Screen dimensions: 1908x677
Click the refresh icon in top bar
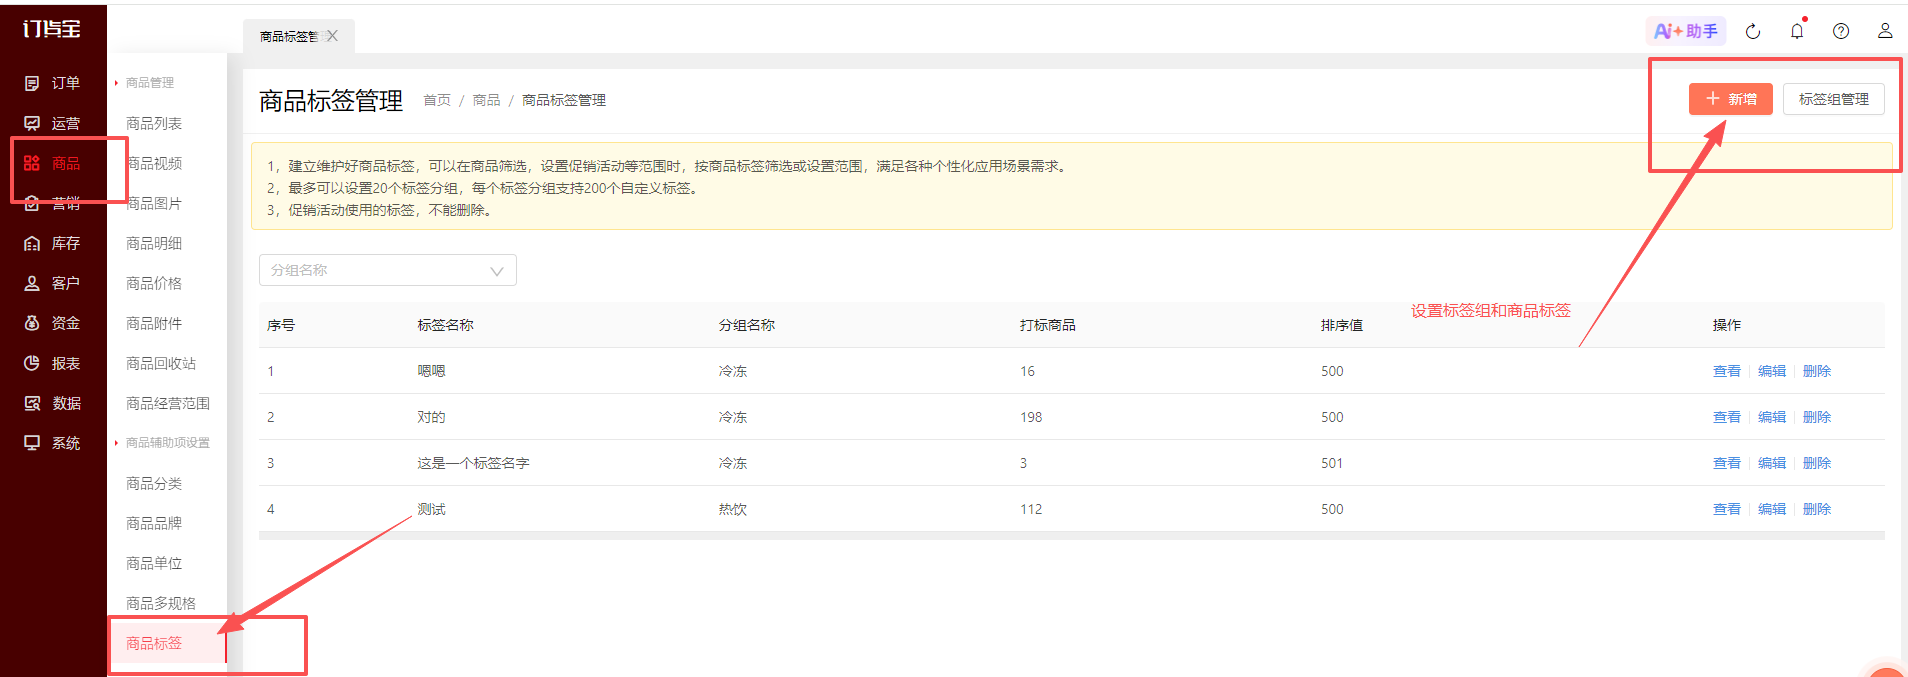[1753, 31]
